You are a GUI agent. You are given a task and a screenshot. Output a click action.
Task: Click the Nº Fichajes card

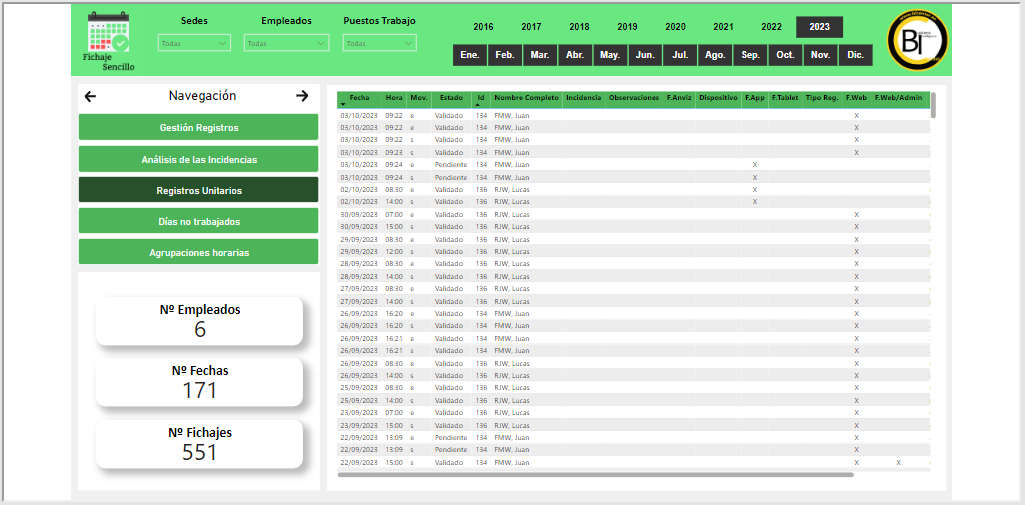(199, 443)
